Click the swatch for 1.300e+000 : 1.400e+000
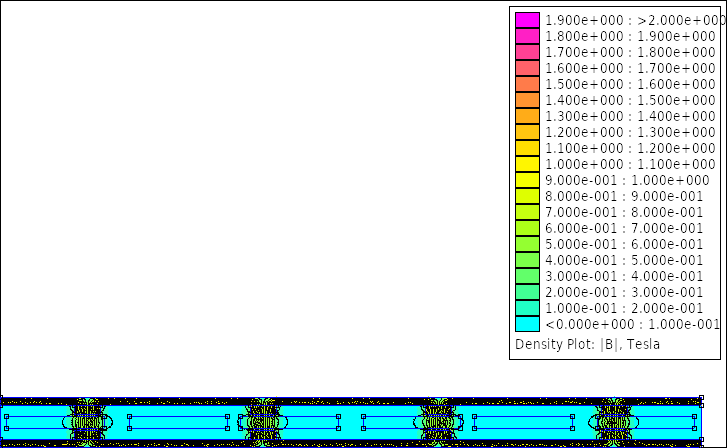This screenshot has width=727, height=448. 527,116
